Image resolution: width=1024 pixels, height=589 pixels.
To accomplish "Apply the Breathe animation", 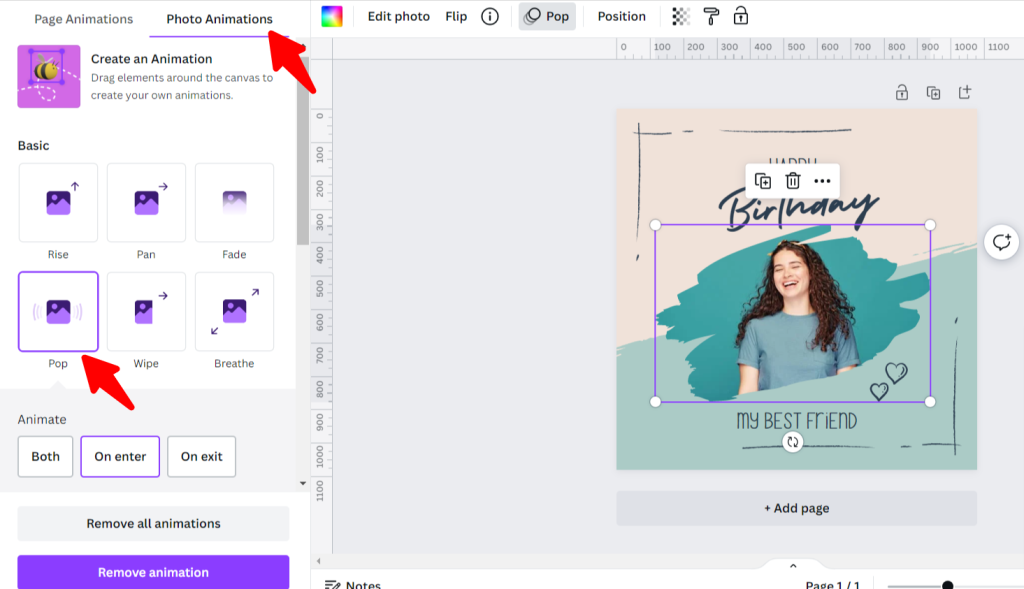I will coord(234,312).
